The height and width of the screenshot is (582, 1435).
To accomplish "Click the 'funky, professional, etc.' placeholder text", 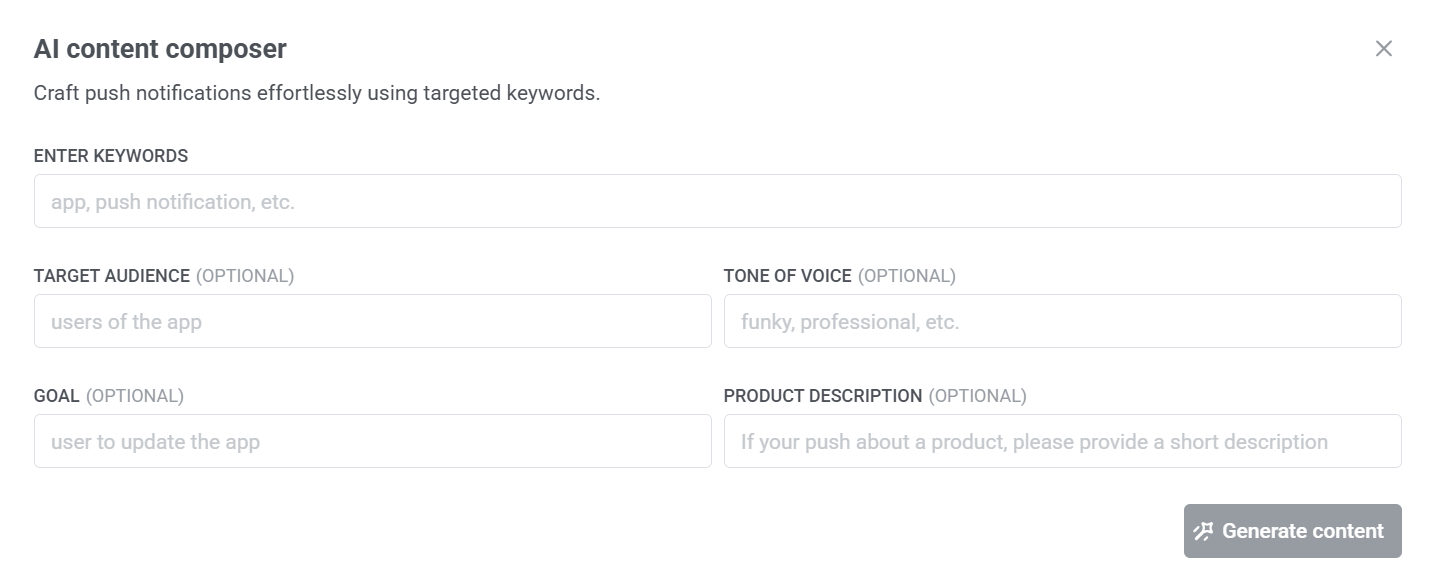I will (x=850, y=322).
